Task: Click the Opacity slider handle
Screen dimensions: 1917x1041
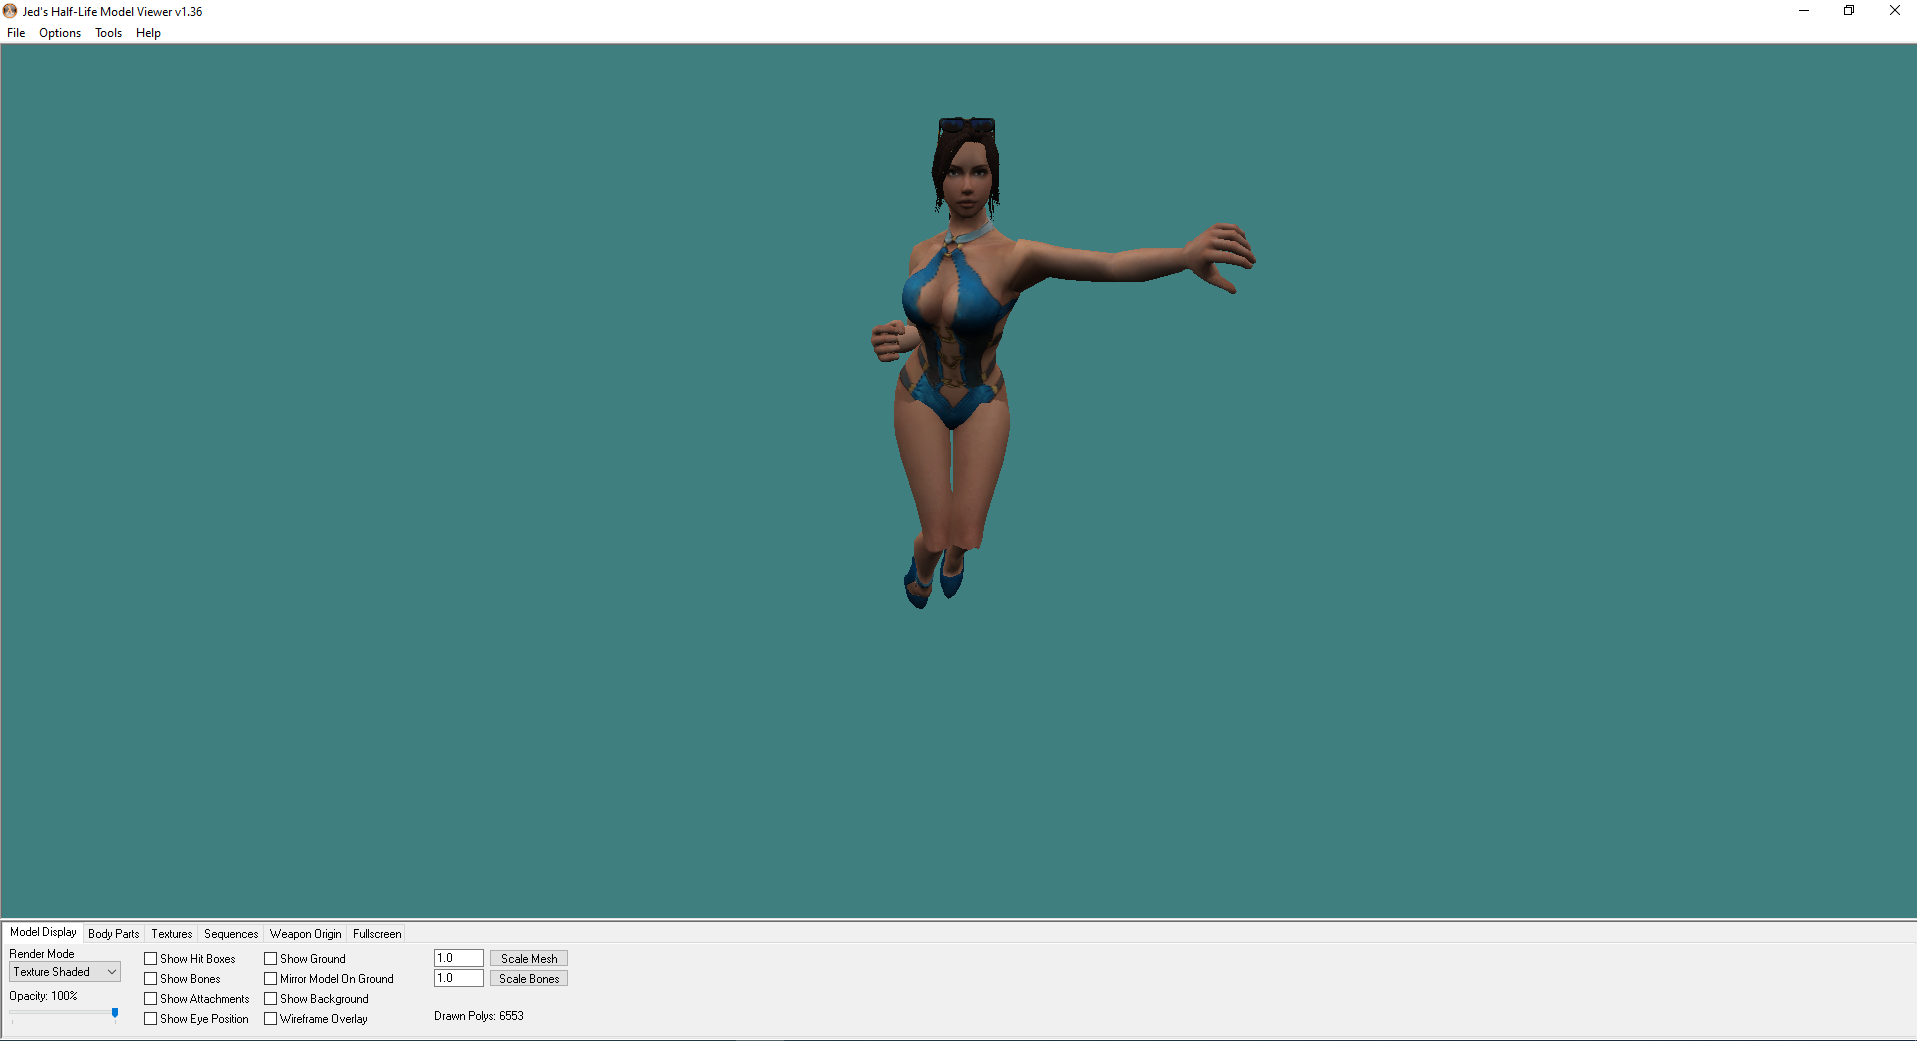Action: pos(115,1014)
